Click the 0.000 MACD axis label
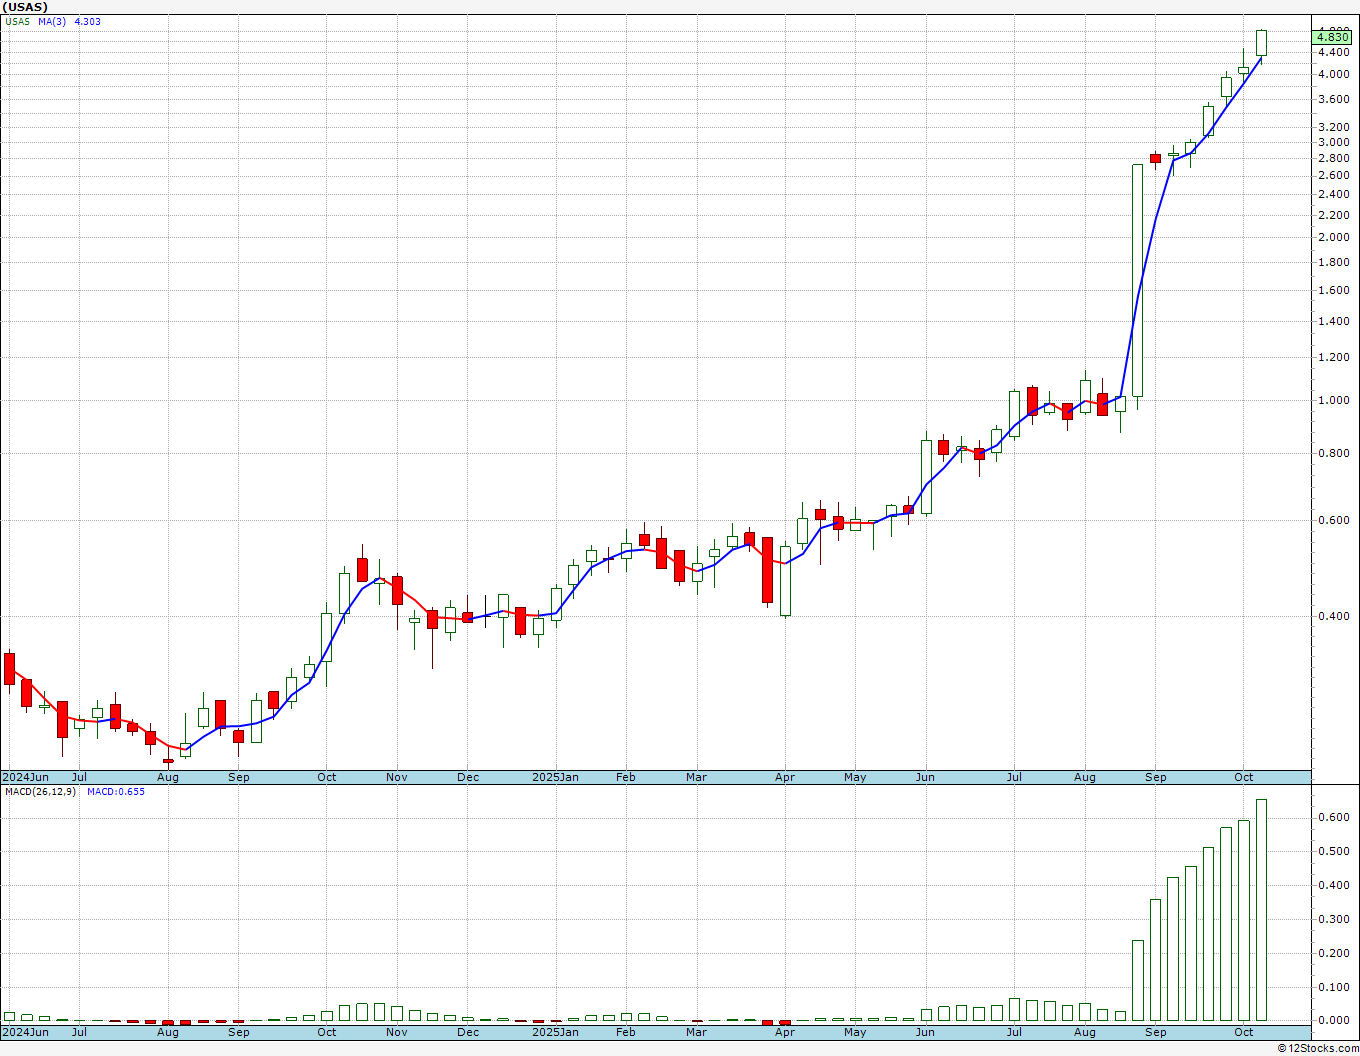The width and height of the screenshot is (1360, 1056). point(1334,1020)
